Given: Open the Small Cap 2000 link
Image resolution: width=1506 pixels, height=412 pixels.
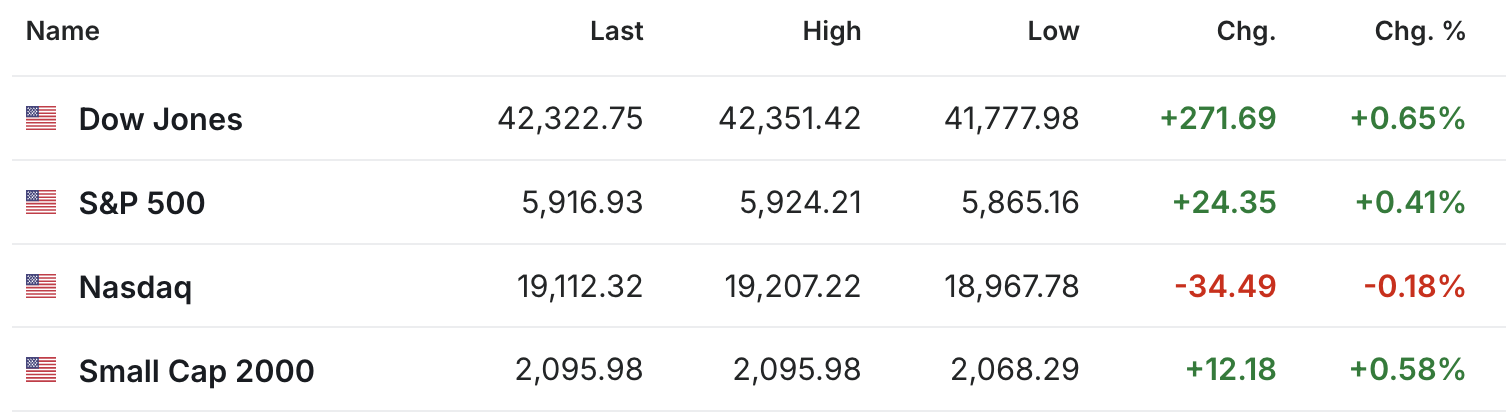Looking at the screenshot, I should coord(197,372).
